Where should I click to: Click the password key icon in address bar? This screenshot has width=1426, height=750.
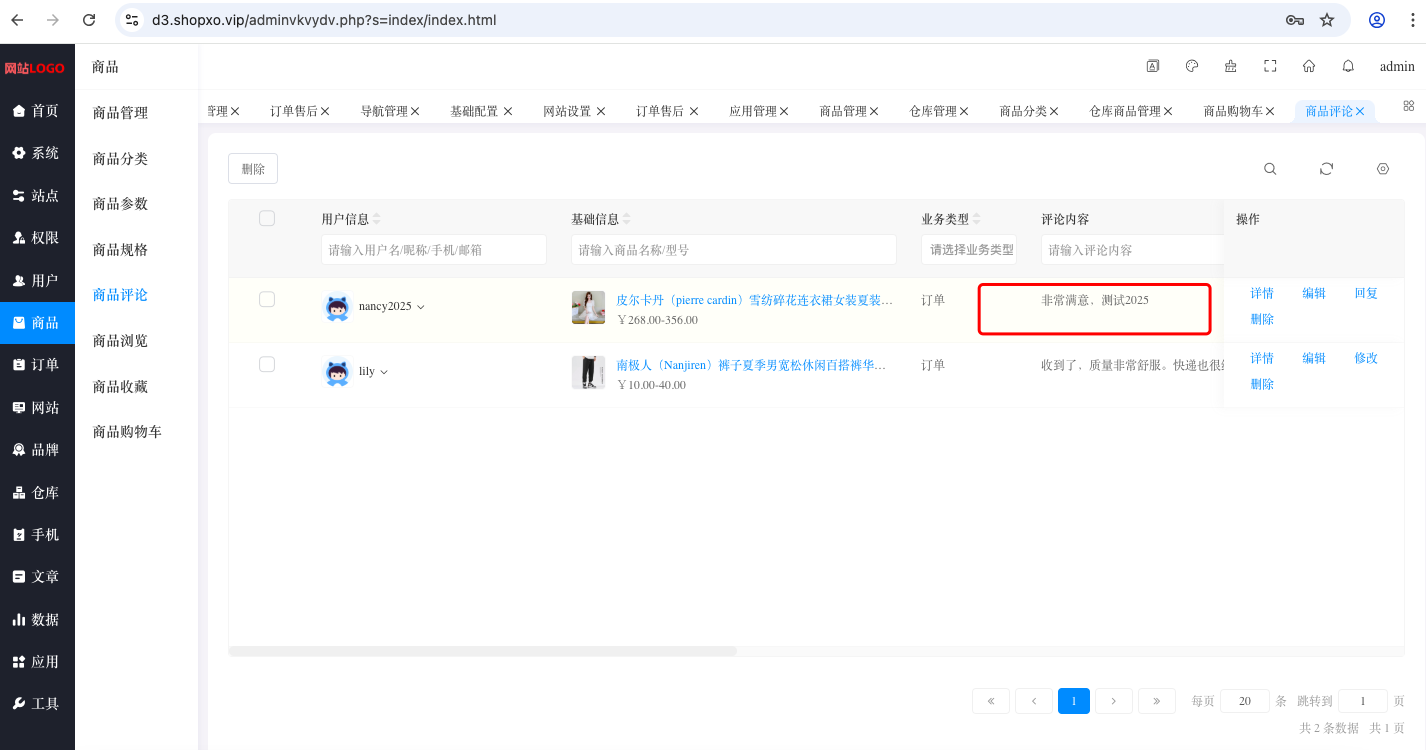click(1294, 20)
